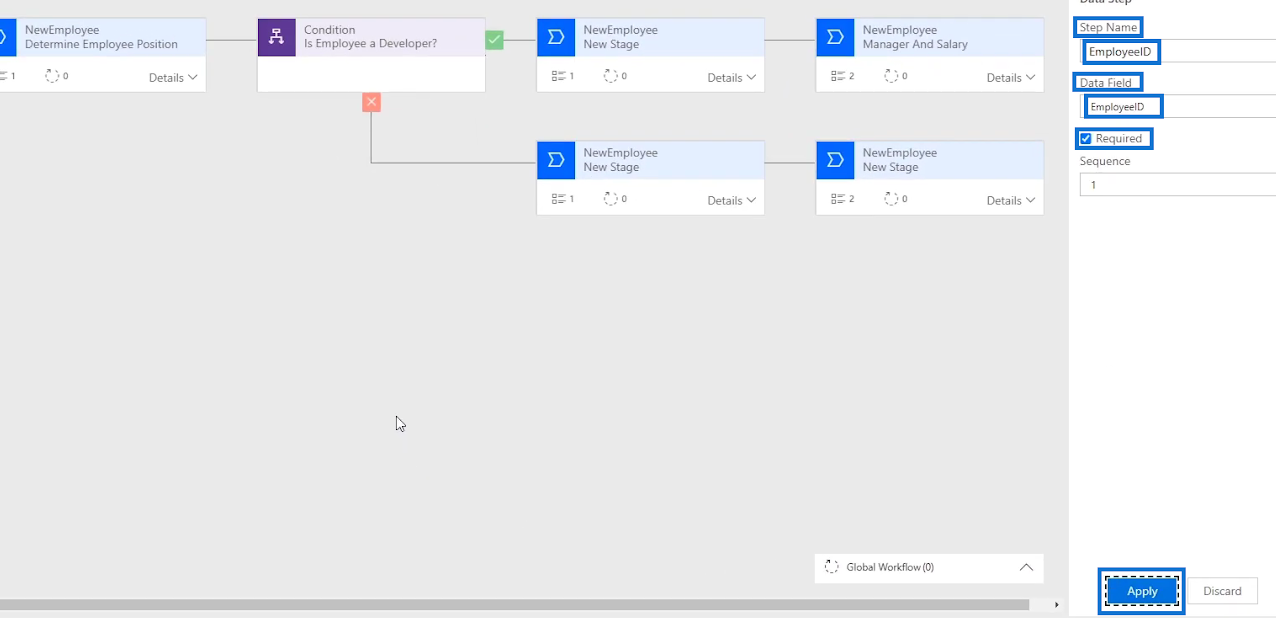Collapse the Global Workflow panel chevron

point(1026,567)
